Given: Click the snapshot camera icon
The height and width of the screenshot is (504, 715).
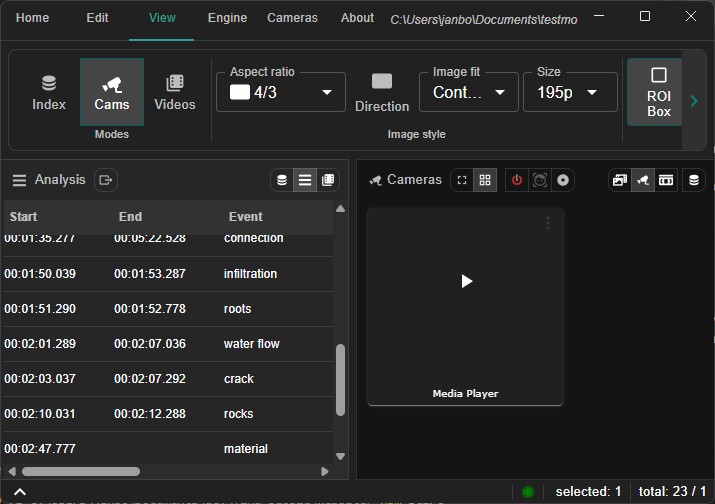Looking at the screenshot, I should [540, 180].
